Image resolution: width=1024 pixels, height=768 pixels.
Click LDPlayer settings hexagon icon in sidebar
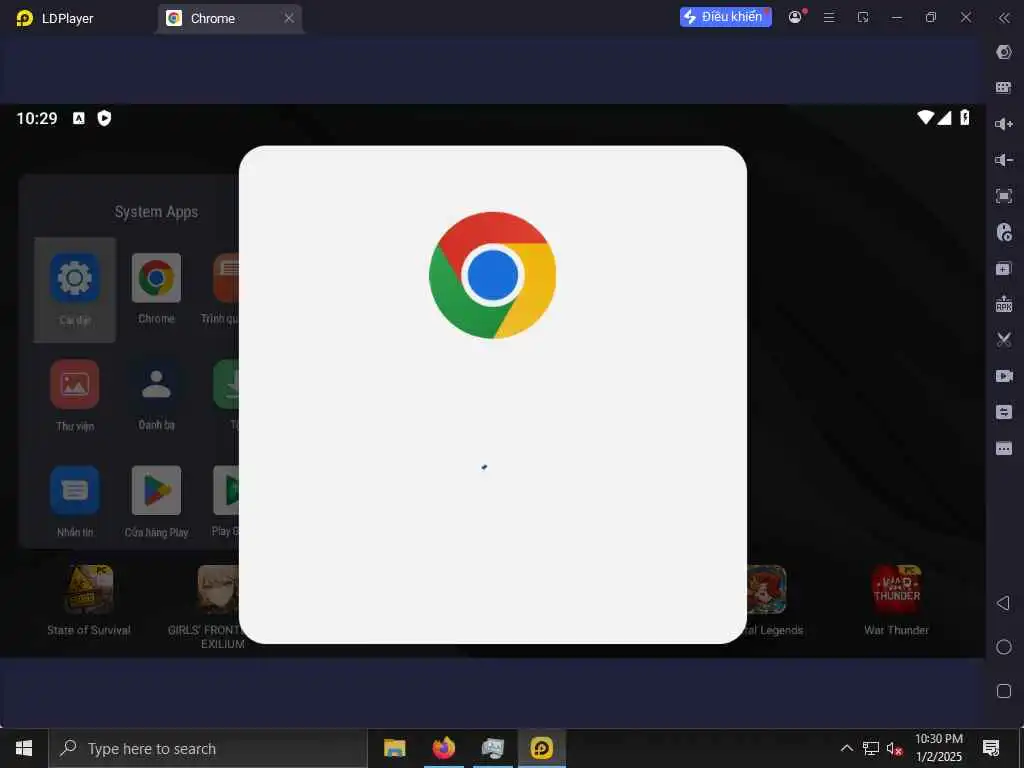click(x=1004, y=52)
